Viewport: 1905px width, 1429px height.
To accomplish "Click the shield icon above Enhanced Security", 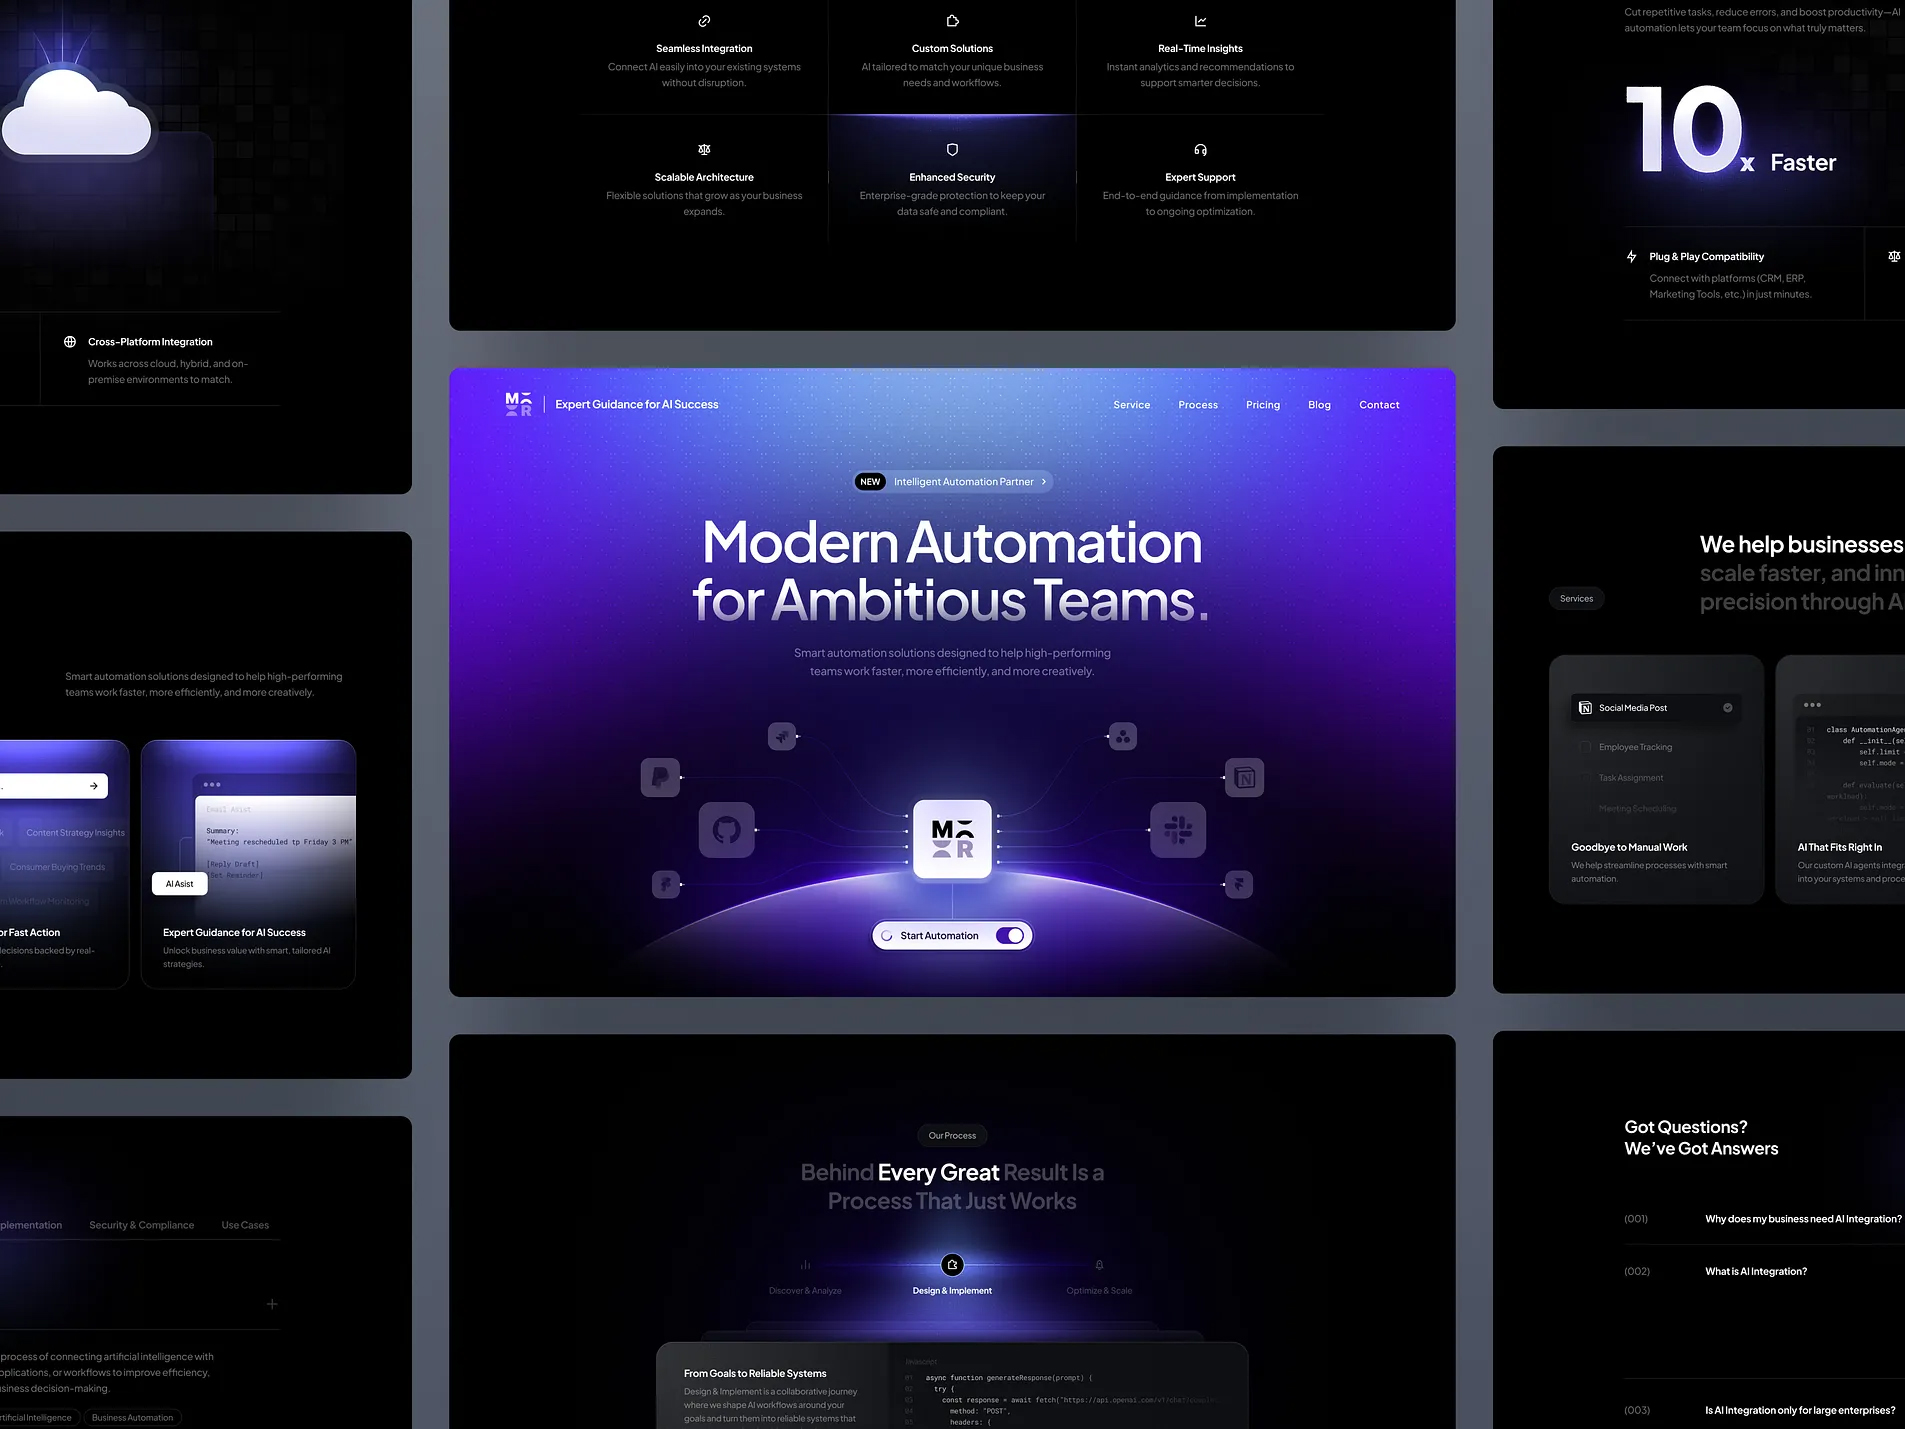I will 952,150.
